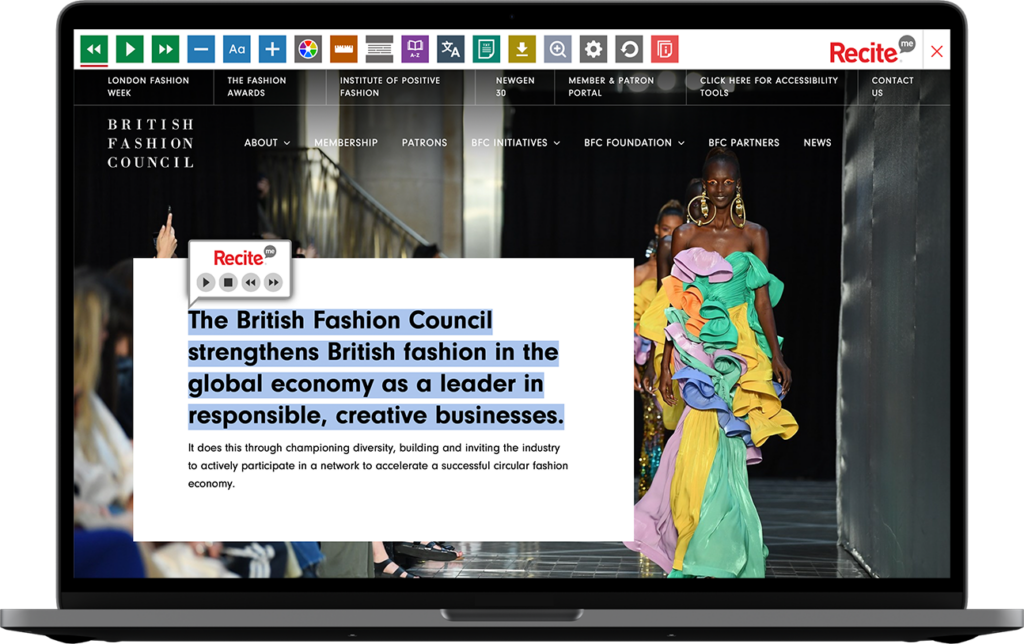The height and width of the screenshot is (644, 1024).
Task: Open Member & Patron Portal link
Action: point(611,86)
